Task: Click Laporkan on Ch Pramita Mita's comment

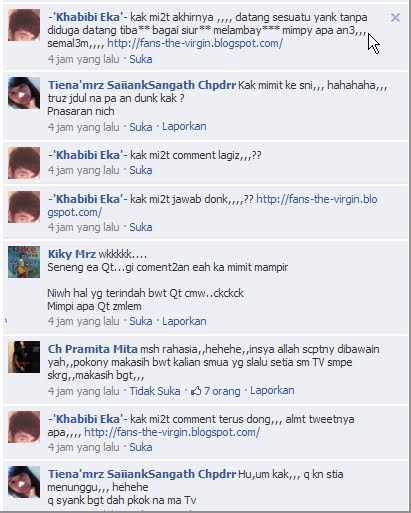Action: point(272,390)
